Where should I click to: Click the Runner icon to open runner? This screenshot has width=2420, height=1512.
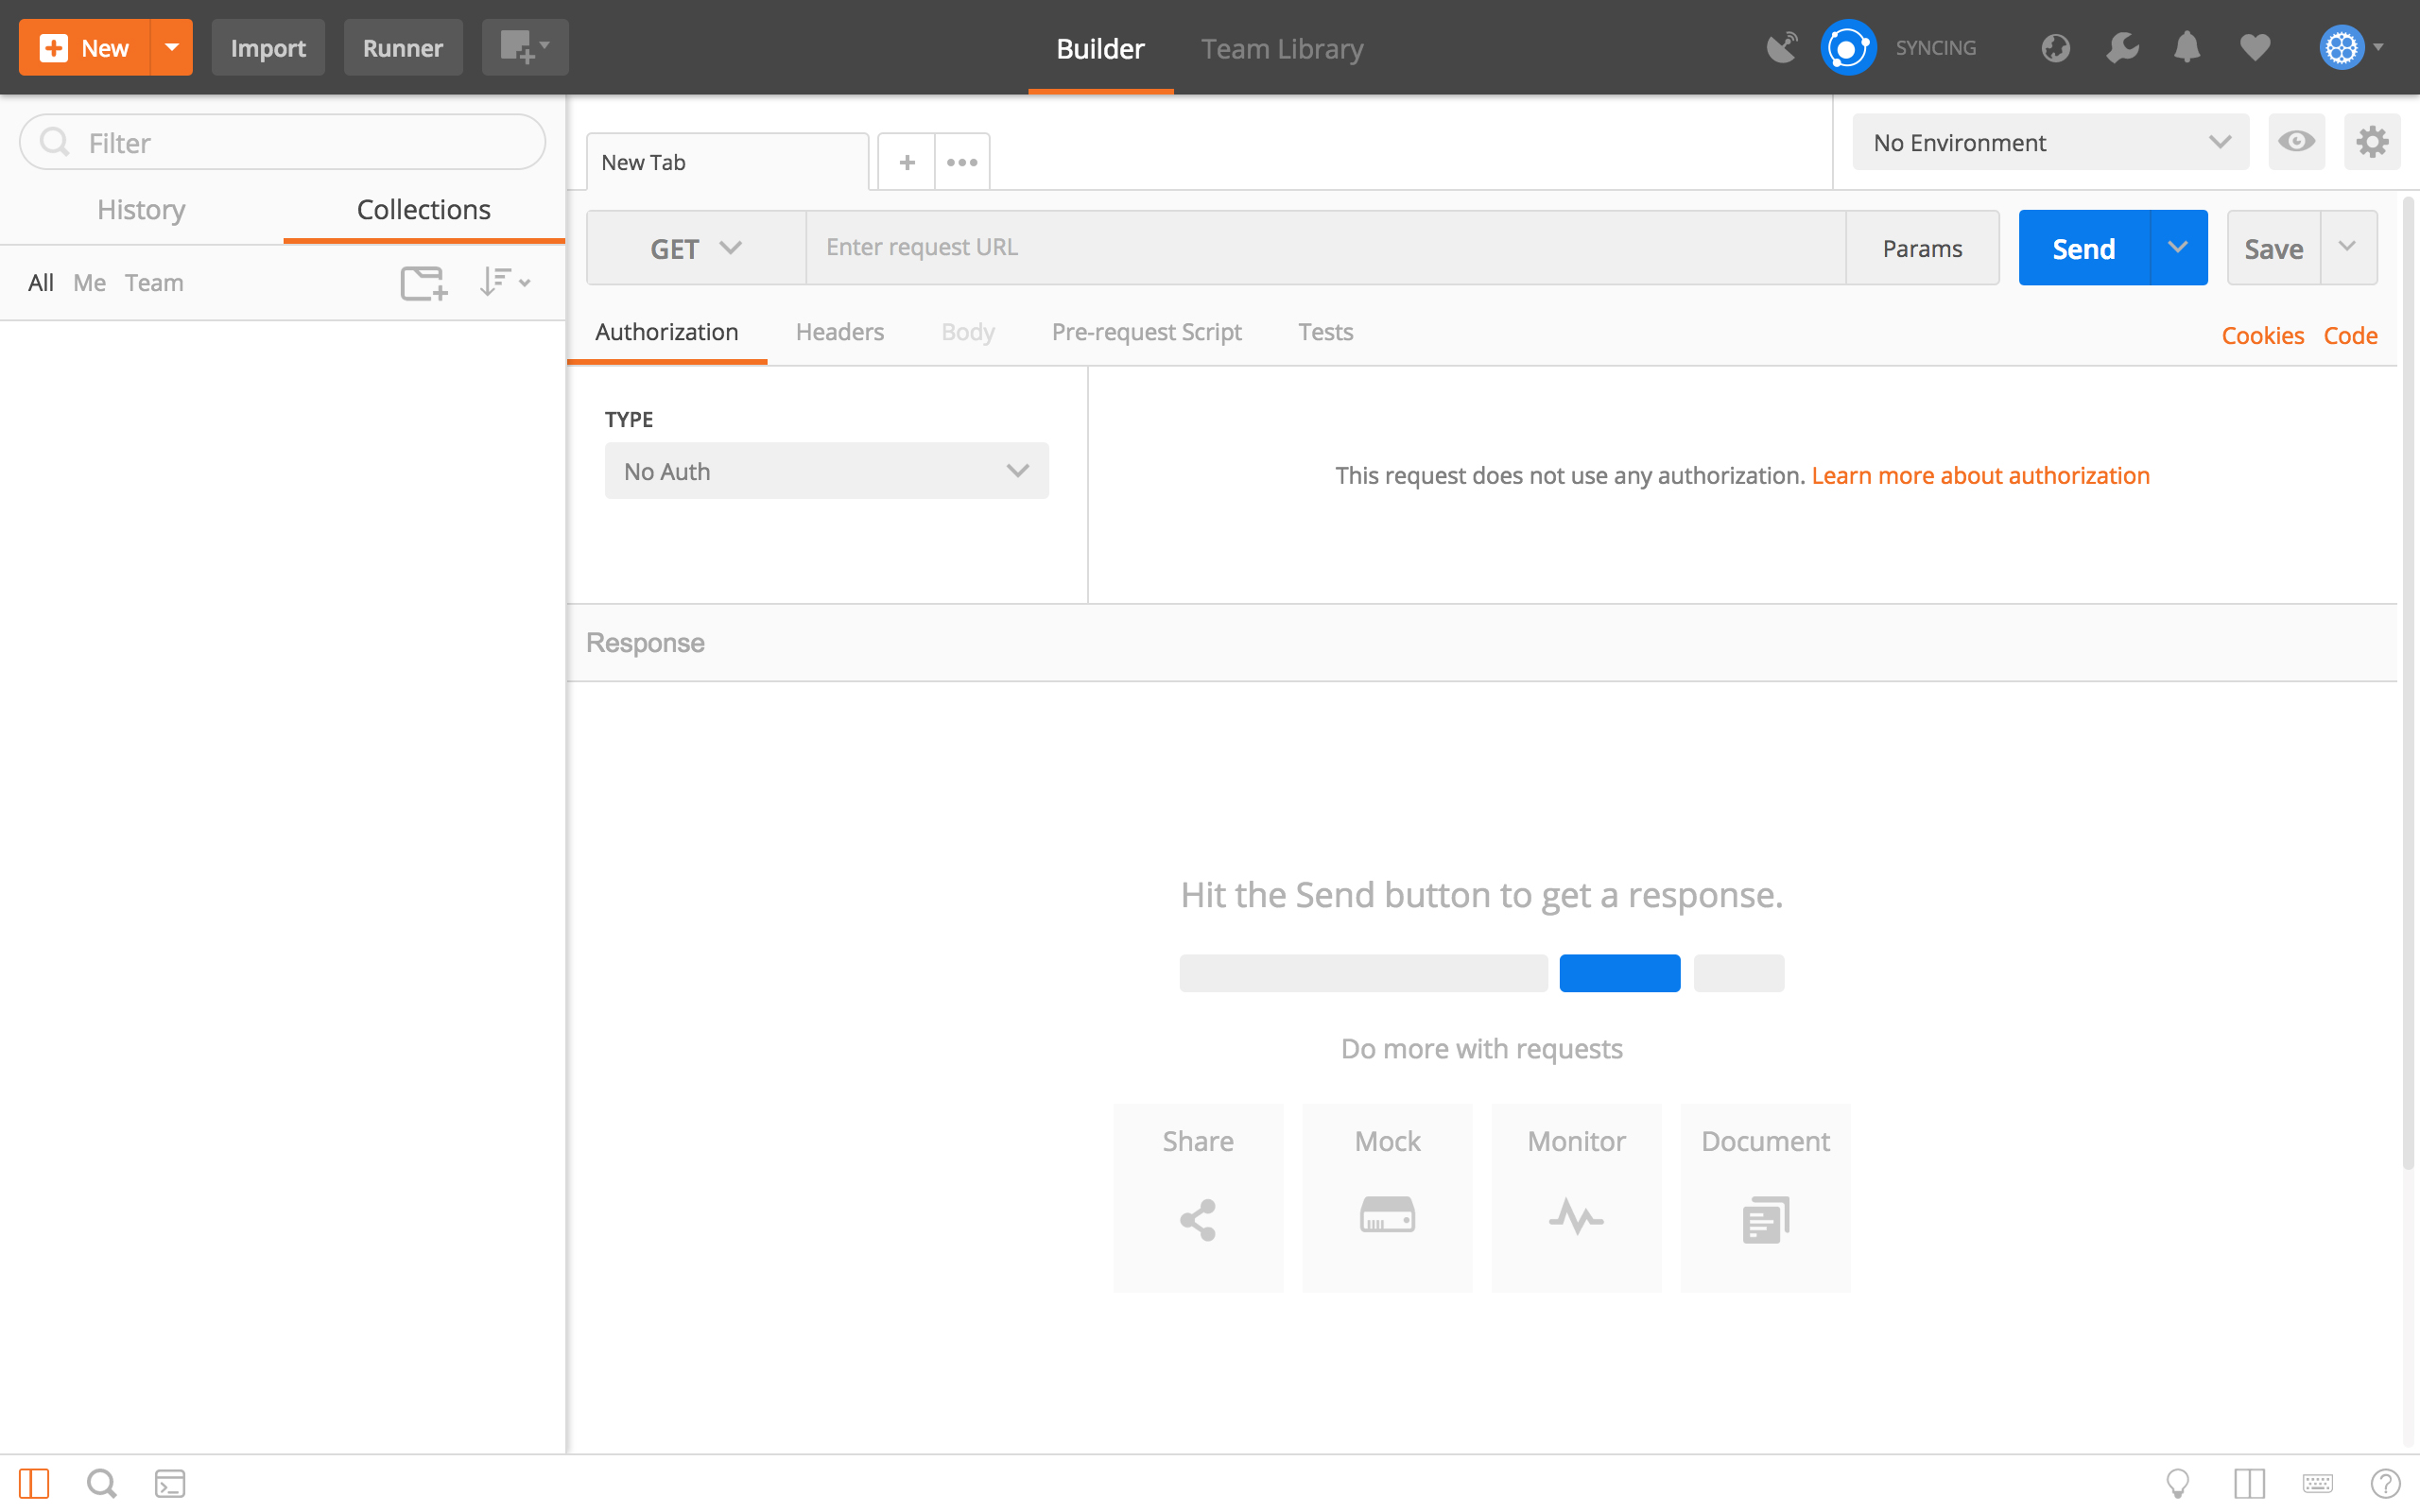point(403,47)
